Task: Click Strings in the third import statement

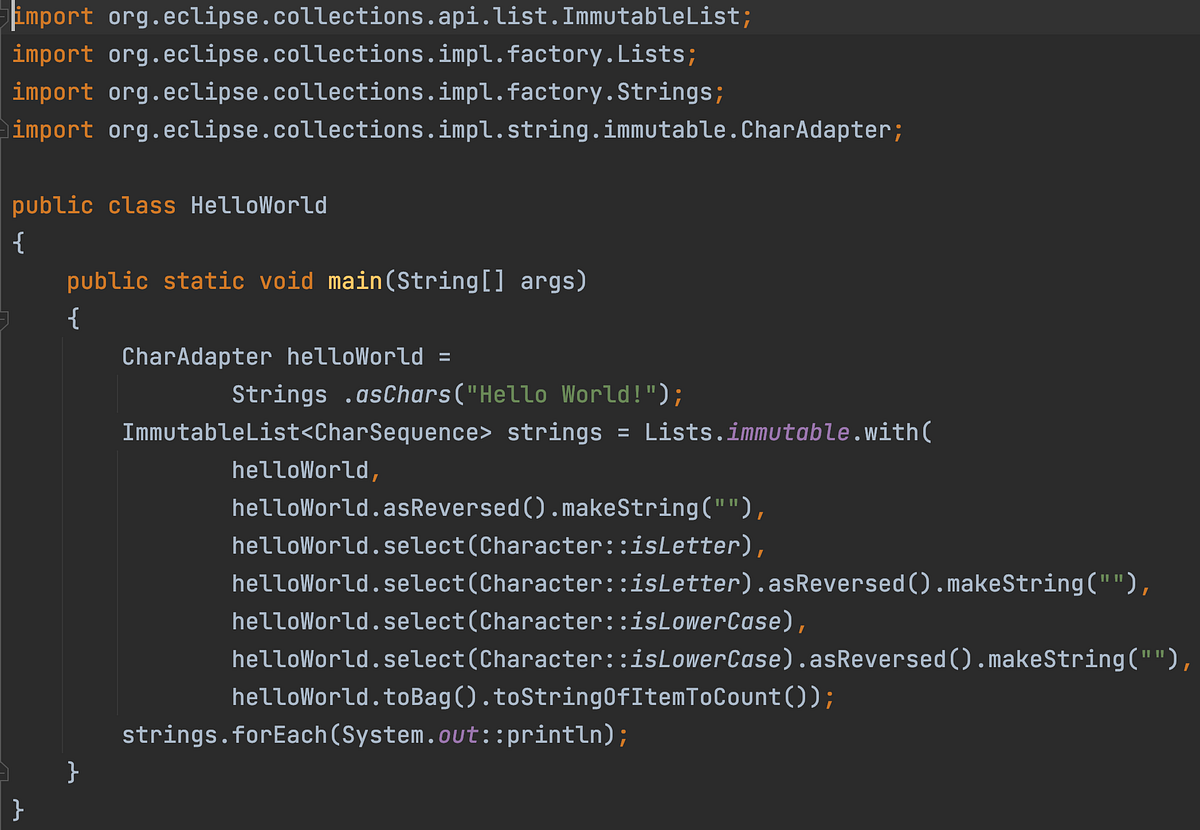Action: pyautogui.click(x=665, y=92)
